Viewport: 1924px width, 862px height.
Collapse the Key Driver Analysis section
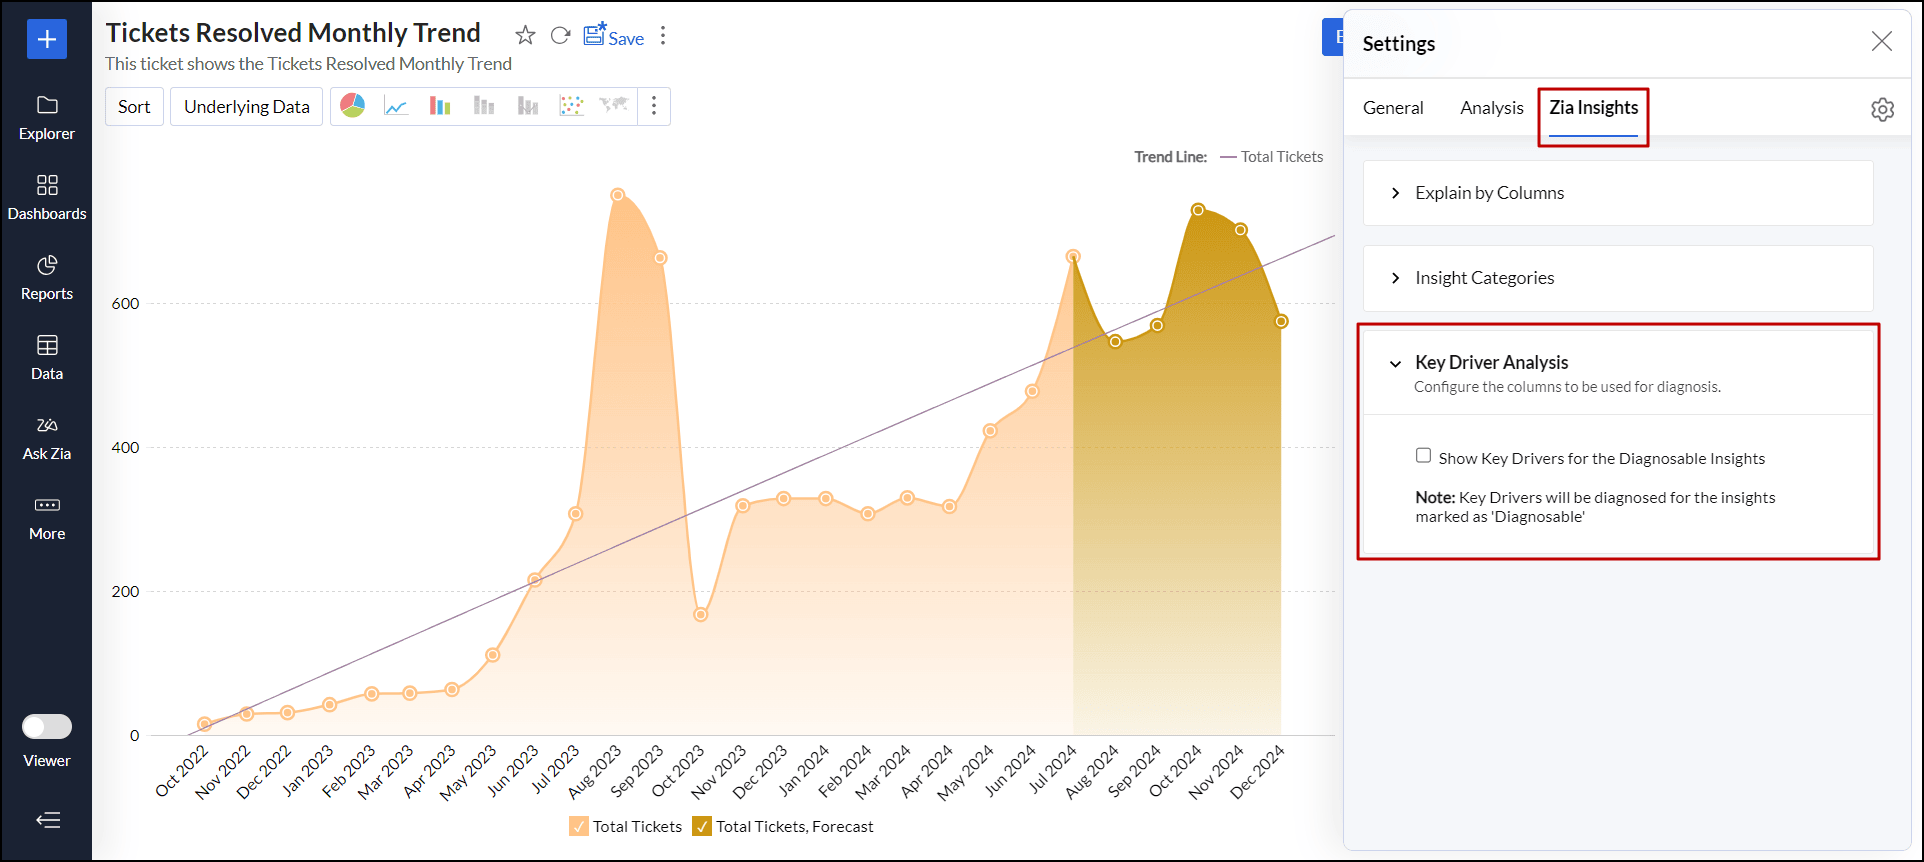click(1395, 364)
